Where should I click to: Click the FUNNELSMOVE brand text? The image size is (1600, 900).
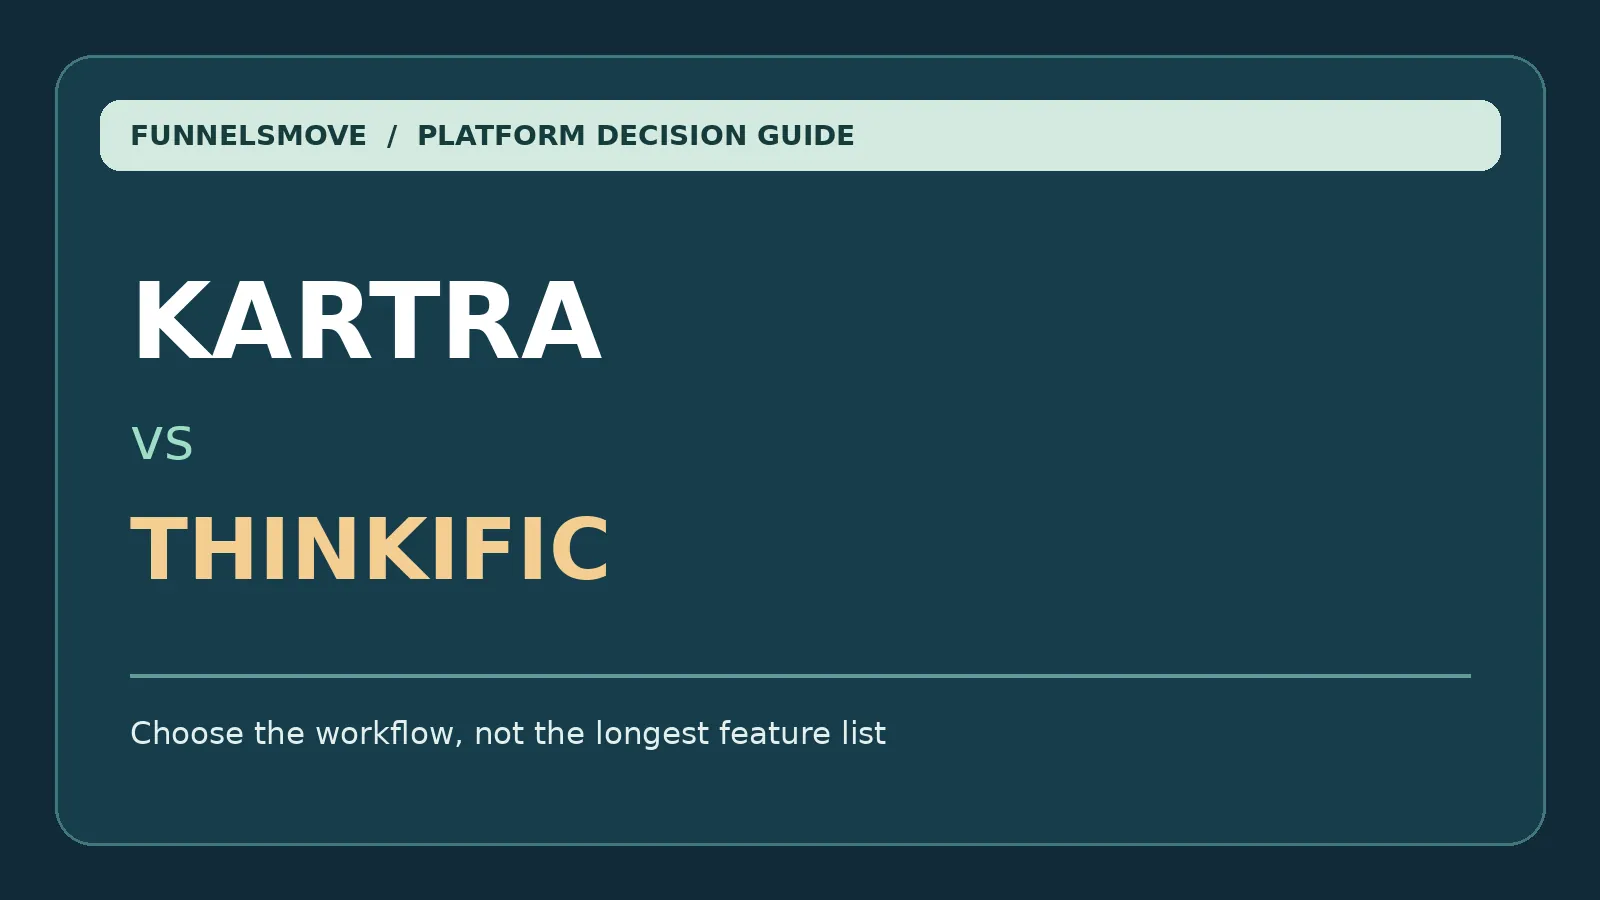click(x=248, y=135)
